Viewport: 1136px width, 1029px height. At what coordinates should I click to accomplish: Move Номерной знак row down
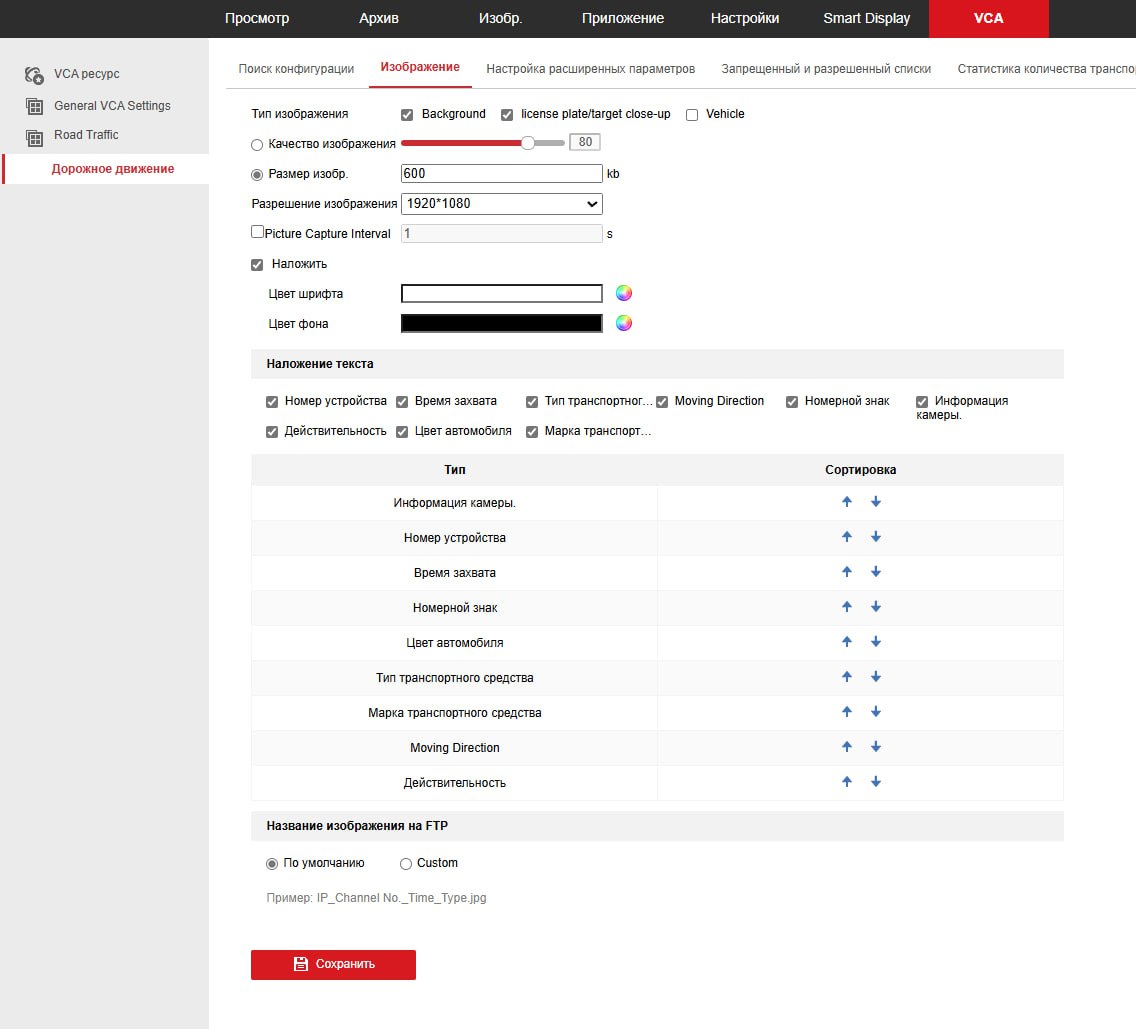[x=875, y=607]
